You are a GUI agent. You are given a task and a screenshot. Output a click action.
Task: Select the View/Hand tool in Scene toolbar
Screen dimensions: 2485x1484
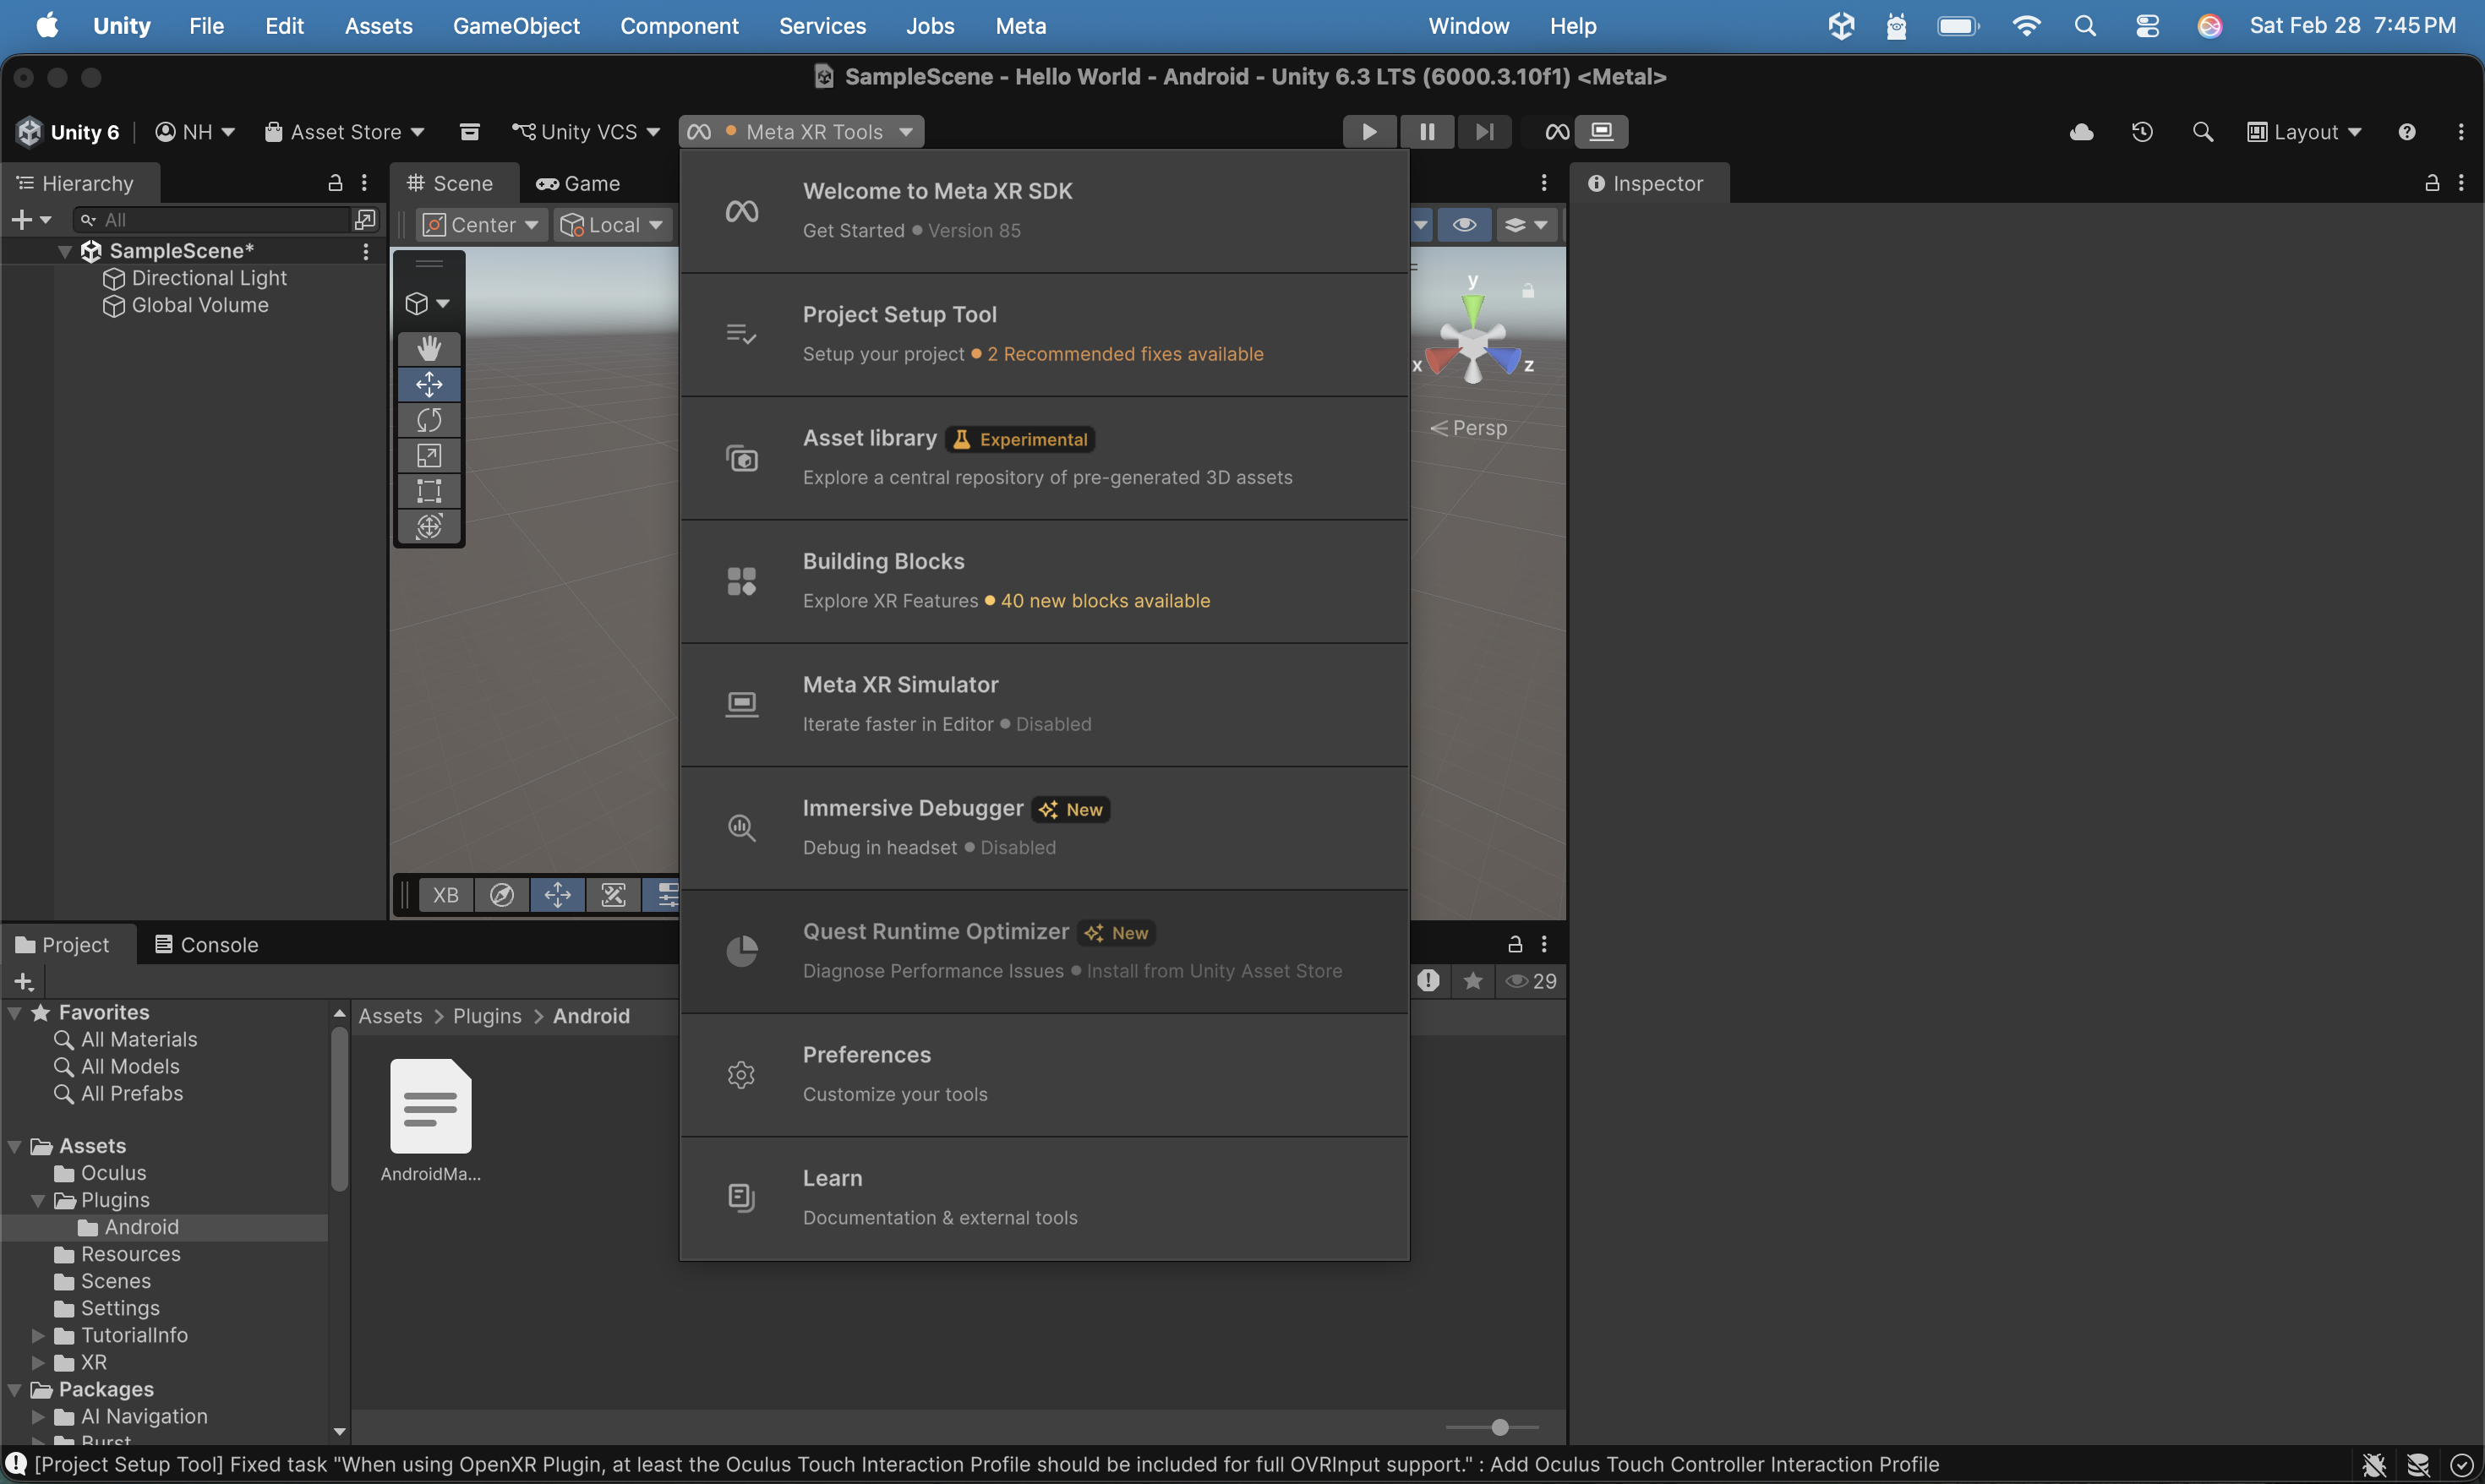point(429,348)
